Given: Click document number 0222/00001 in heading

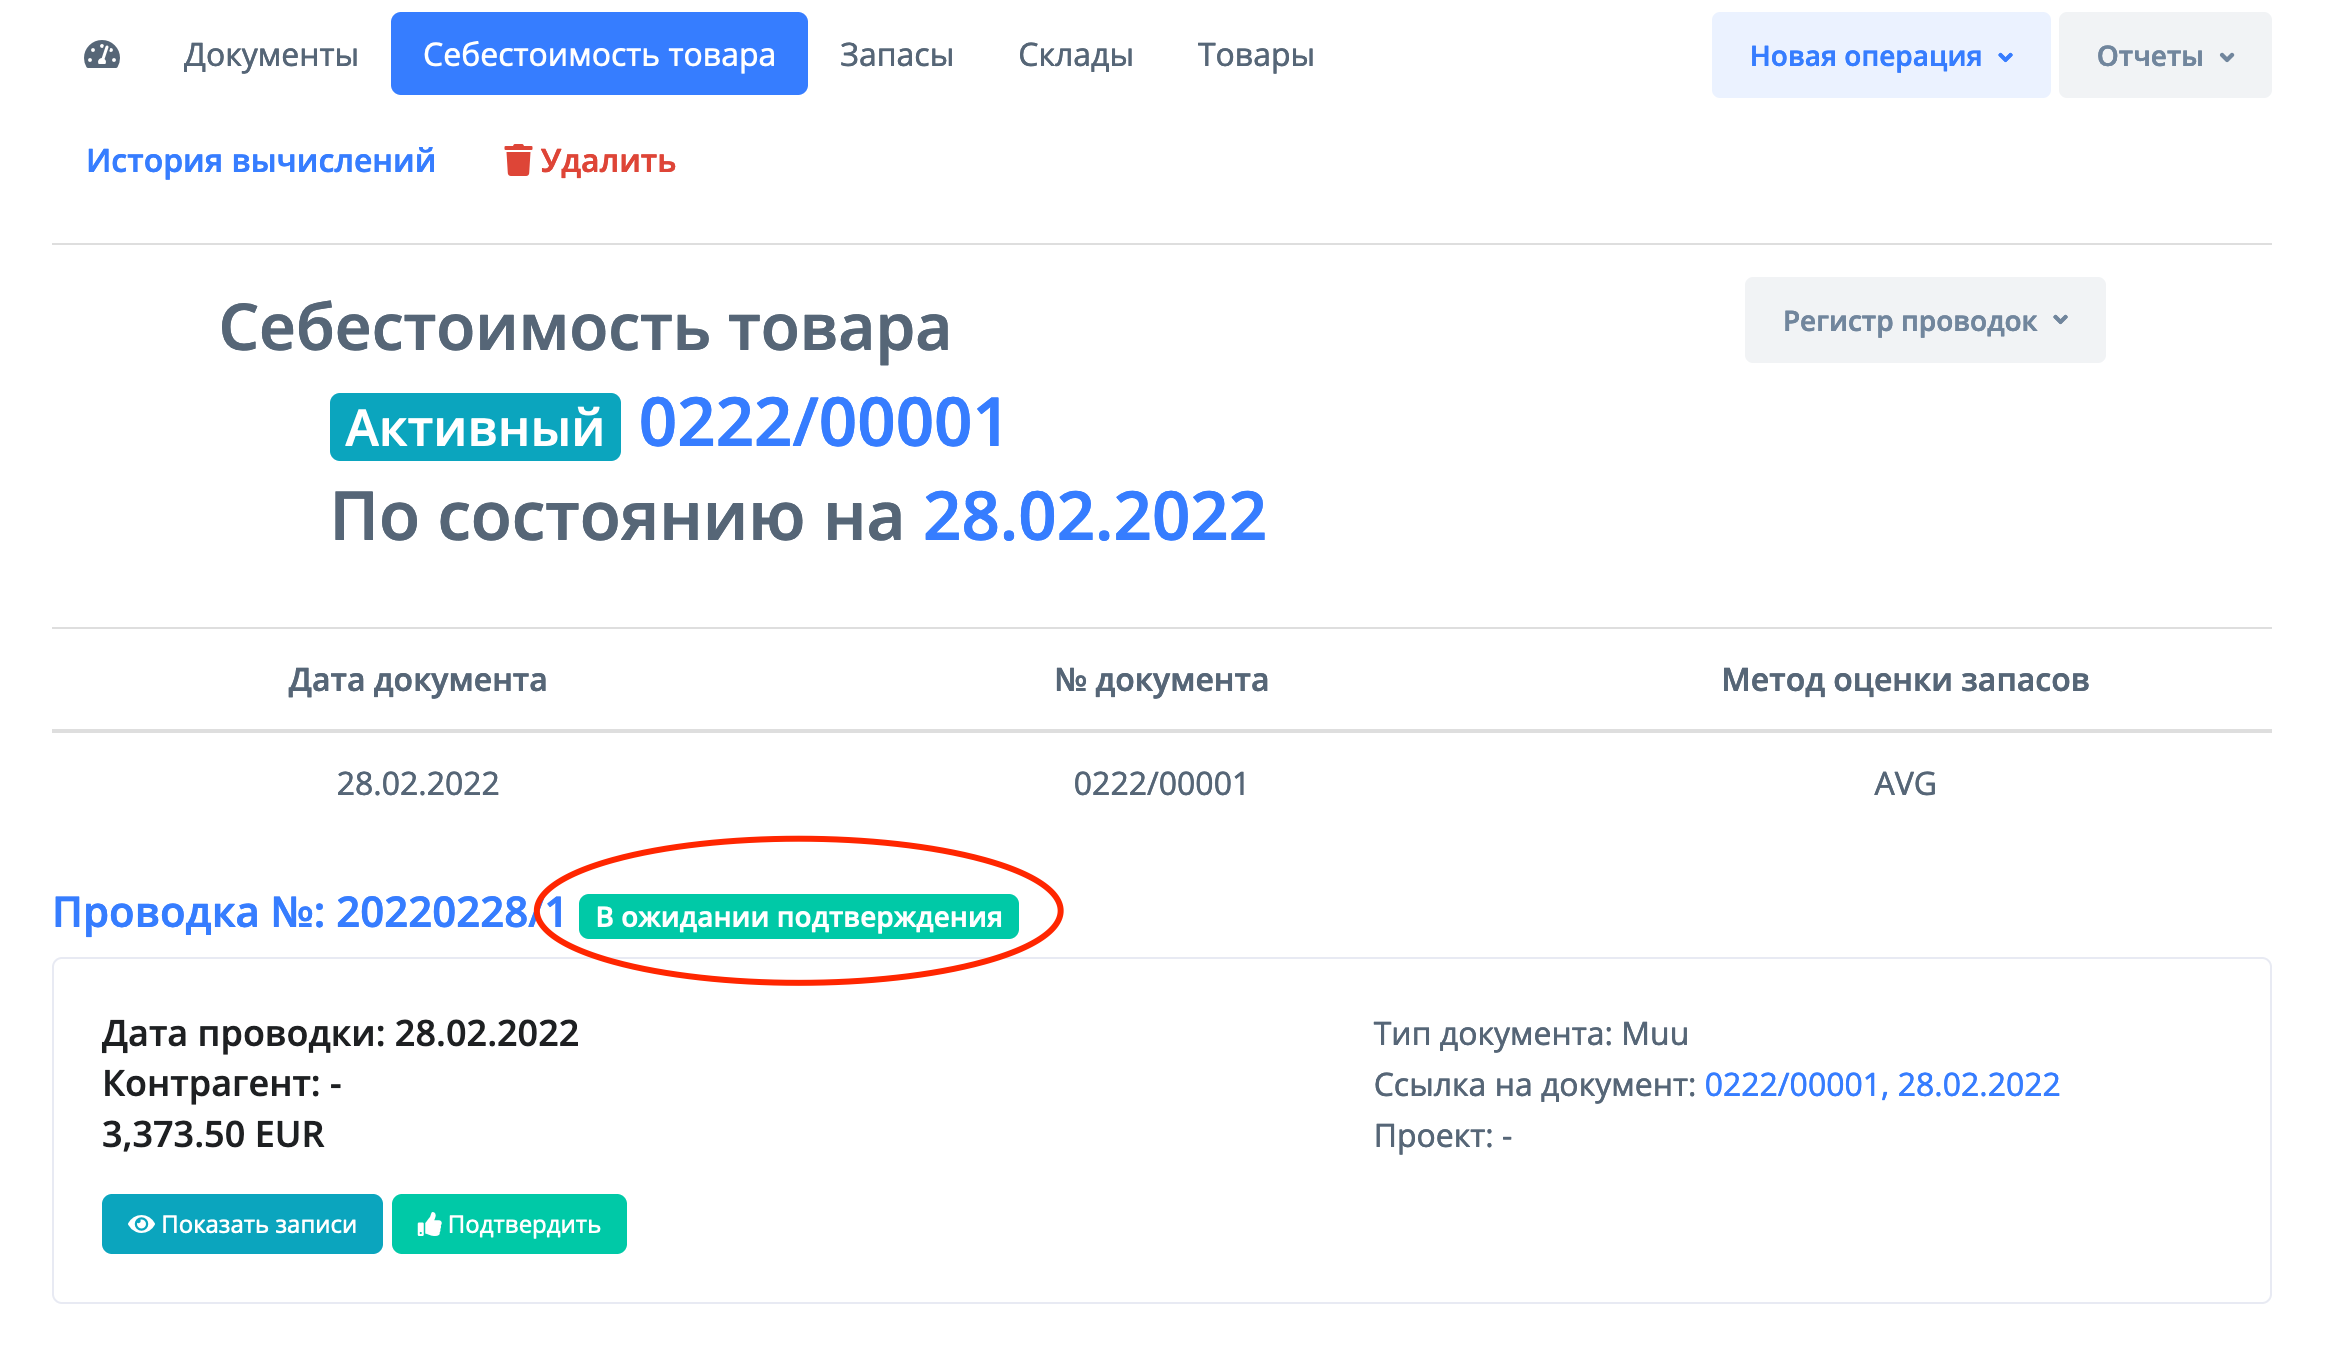Looking at the screenshot, I should point(822,423).
